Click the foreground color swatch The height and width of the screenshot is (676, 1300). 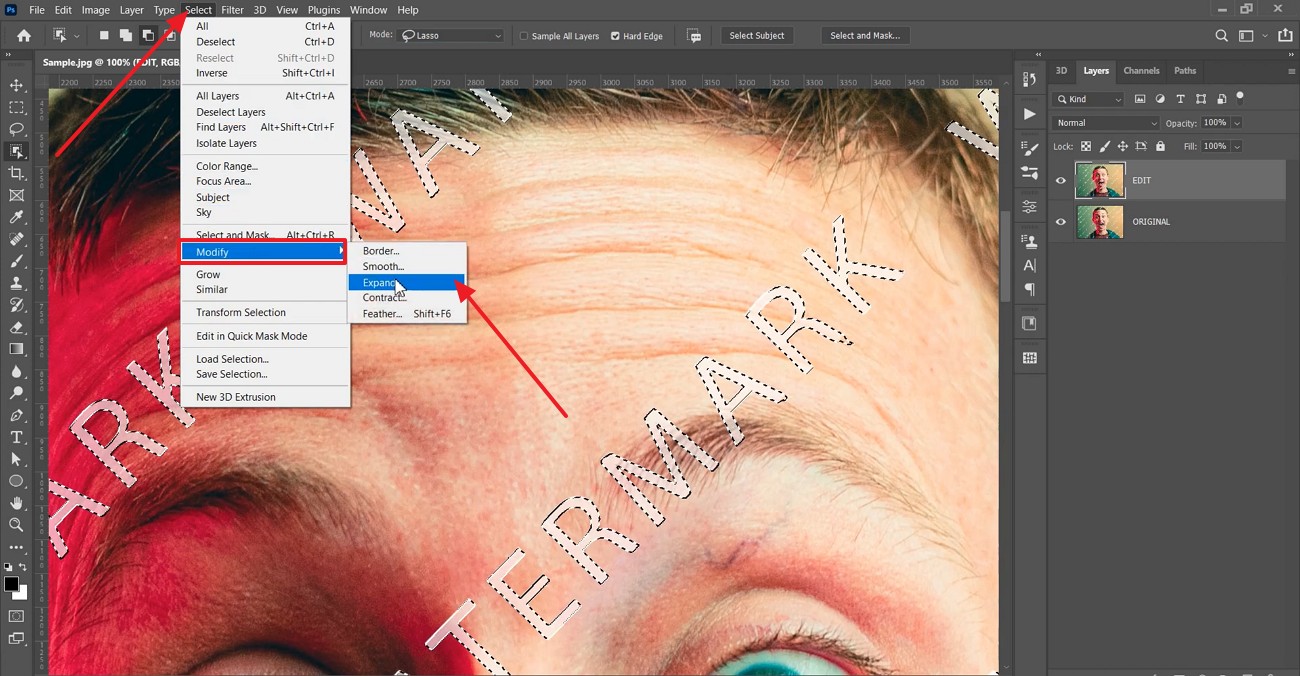(11, 582)
